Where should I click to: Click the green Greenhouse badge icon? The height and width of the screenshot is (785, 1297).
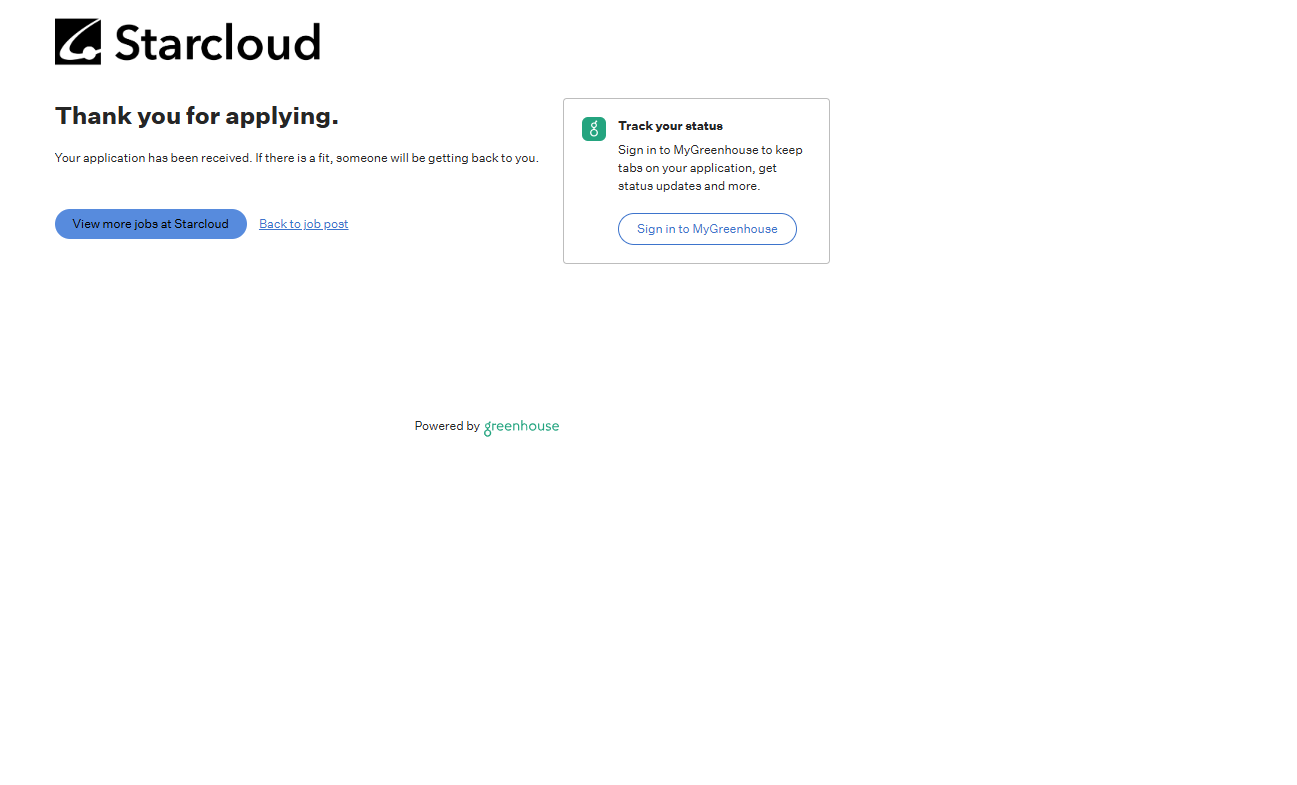(x=594, y=129)
